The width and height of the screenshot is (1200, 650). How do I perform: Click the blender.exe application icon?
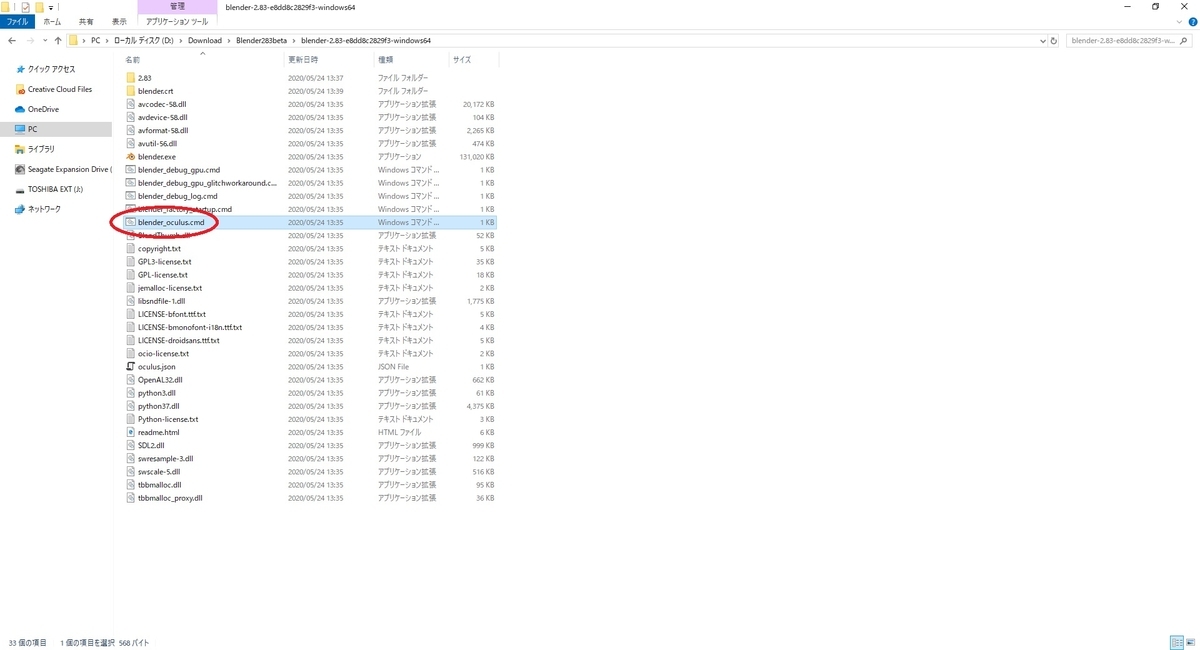pyautogui.click(x=131, y=157)
